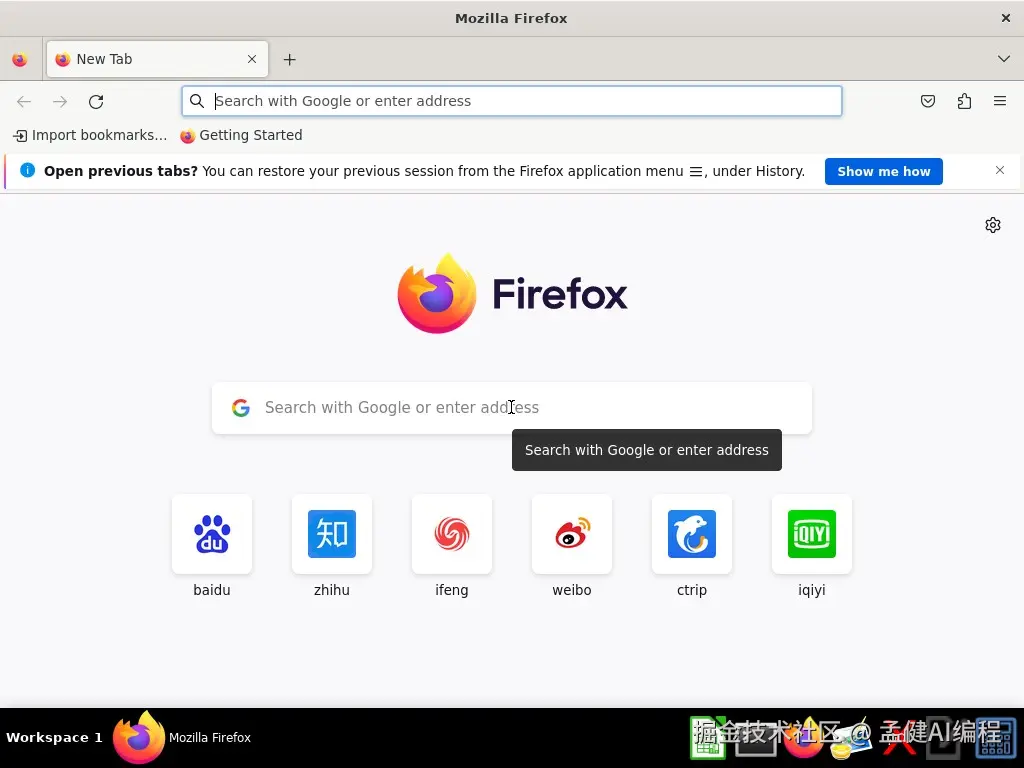Open the Save to Pocket icon
The height and width of the screenshot is (768, 1024).
coord(928,101)
